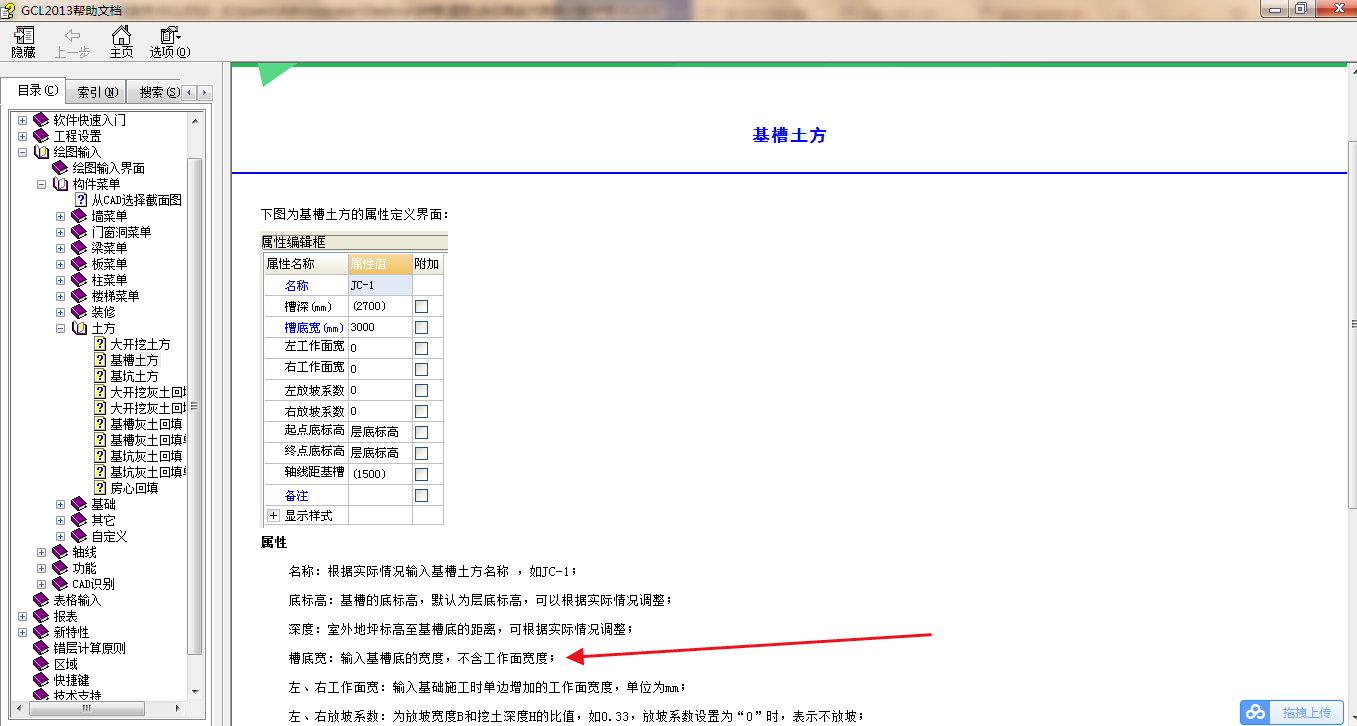Image resolution: width=1357 pixels, height=726 pixels.
Task: Click the 上一步 (Back) arrow icon
Action: pos(72,35)
